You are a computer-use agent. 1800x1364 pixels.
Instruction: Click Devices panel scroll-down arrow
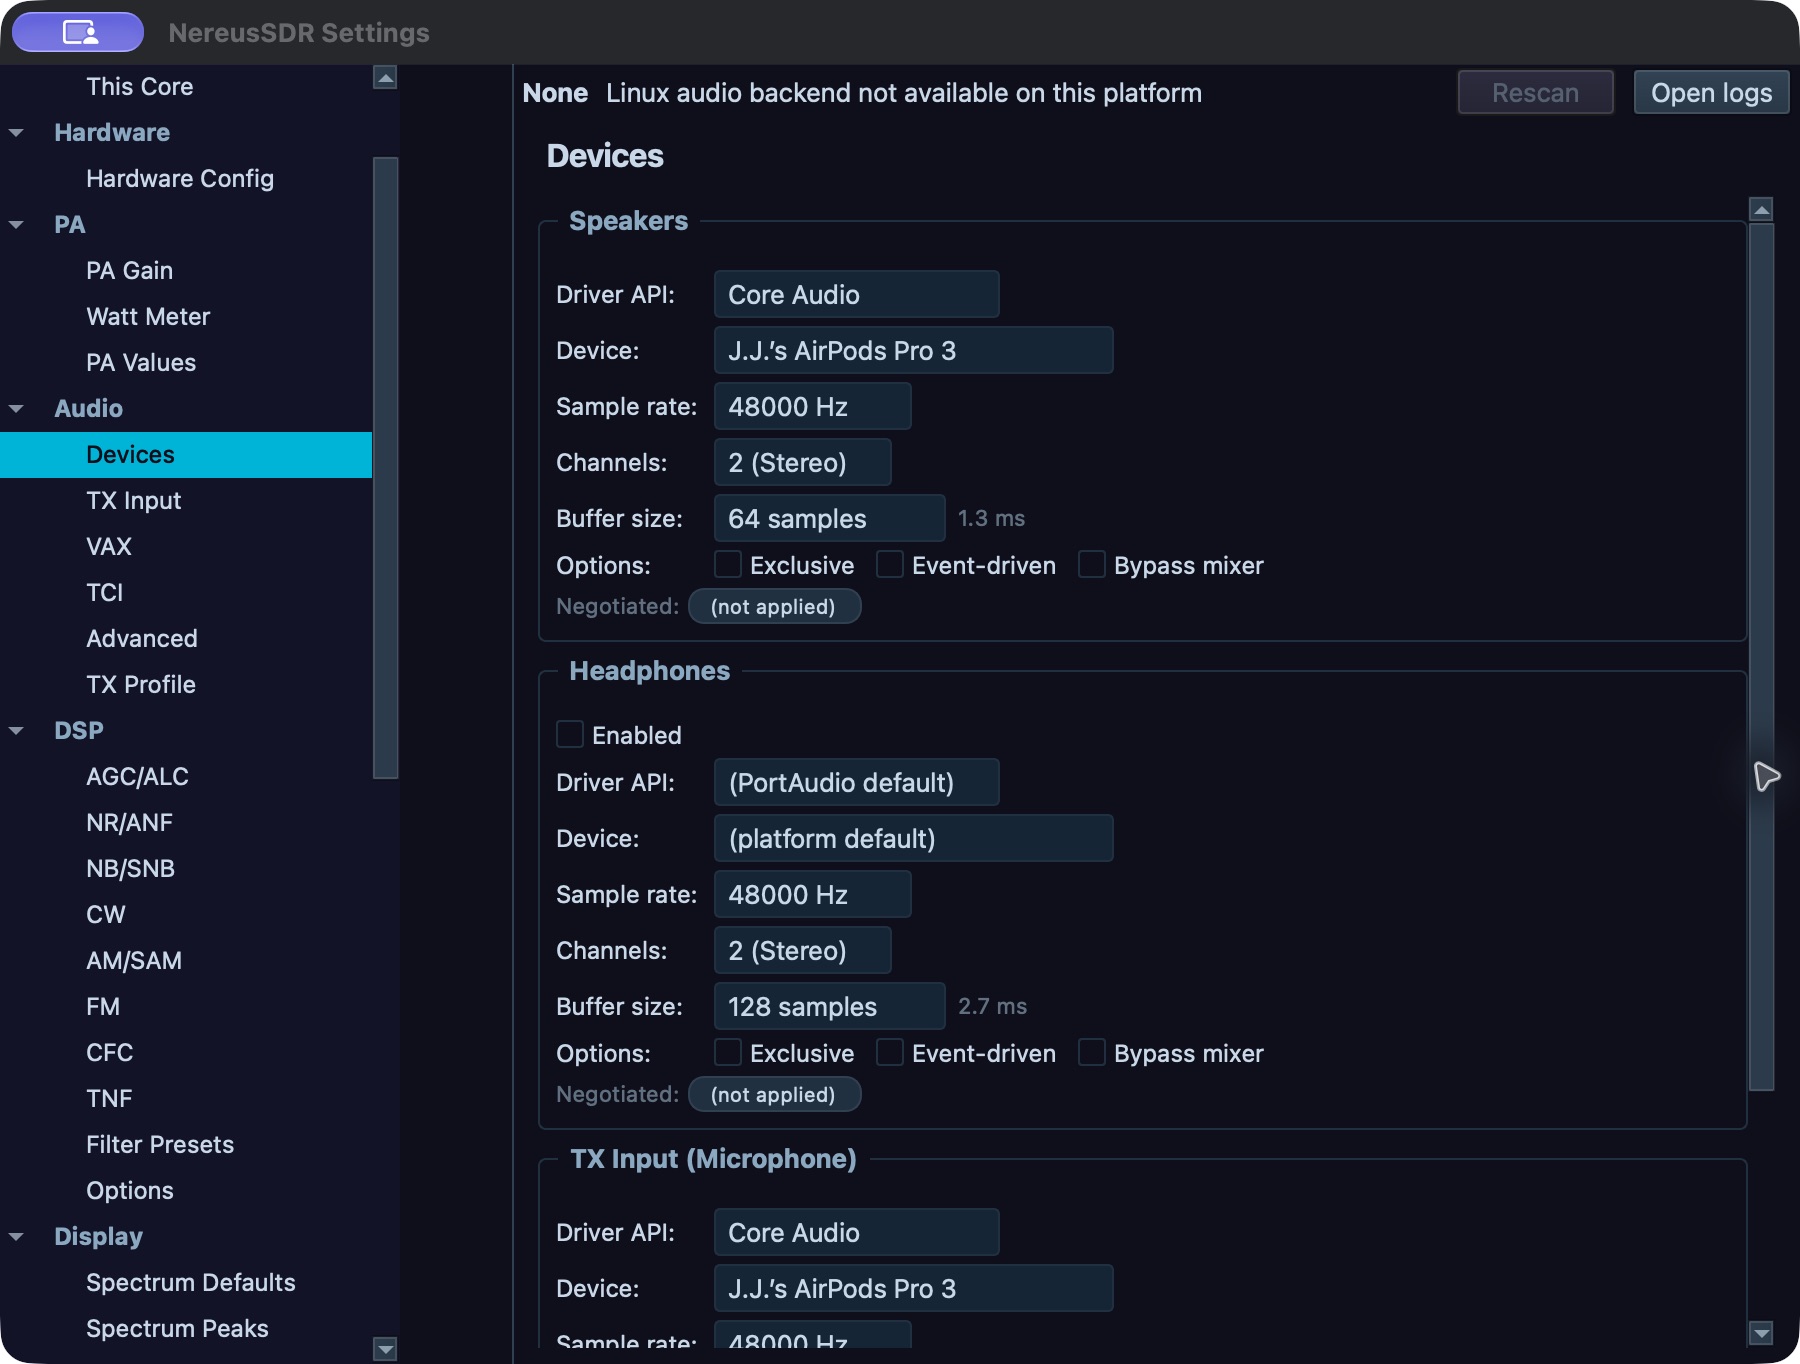pos(1761,1333)
